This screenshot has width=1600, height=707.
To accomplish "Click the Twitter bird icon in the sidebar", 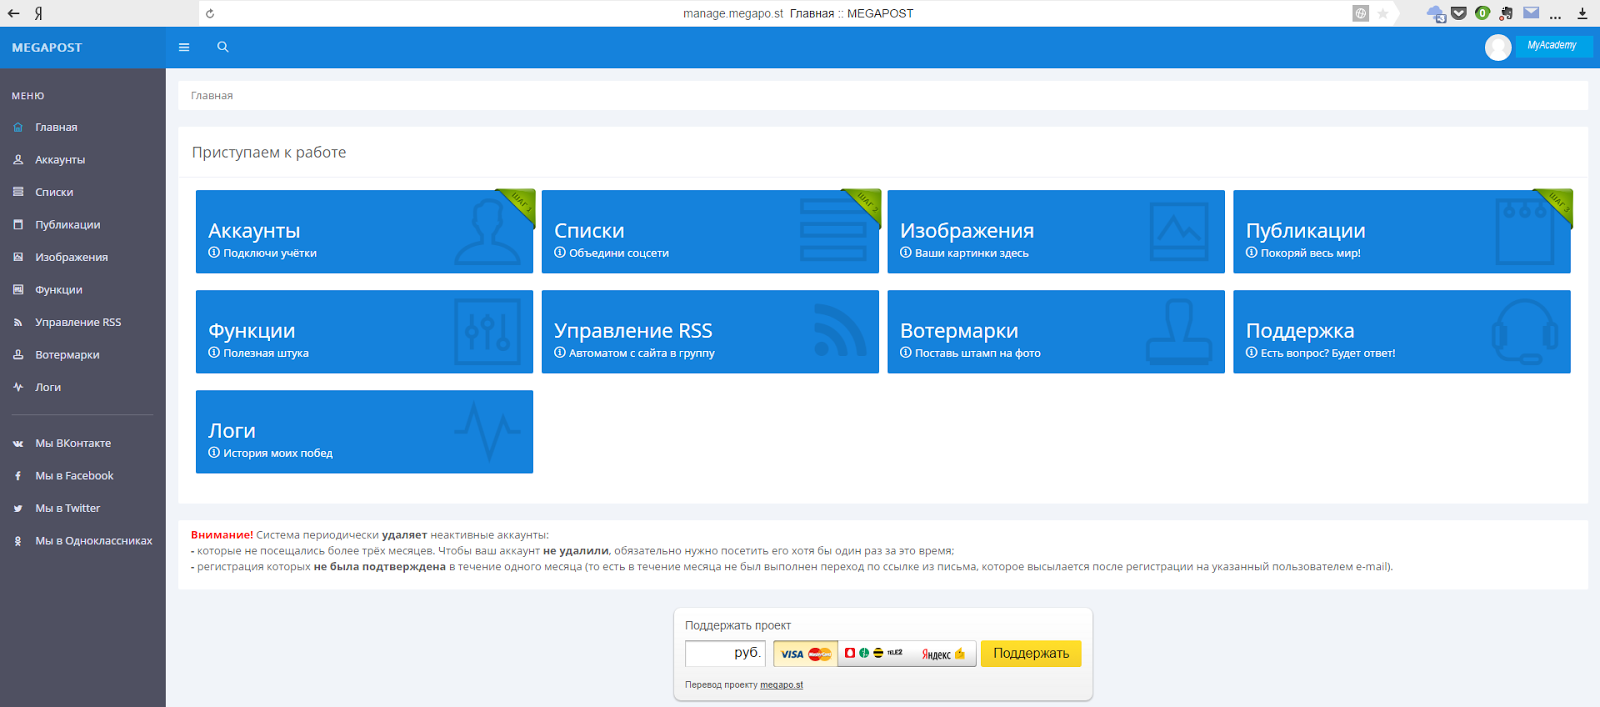I will click(18, 508).
